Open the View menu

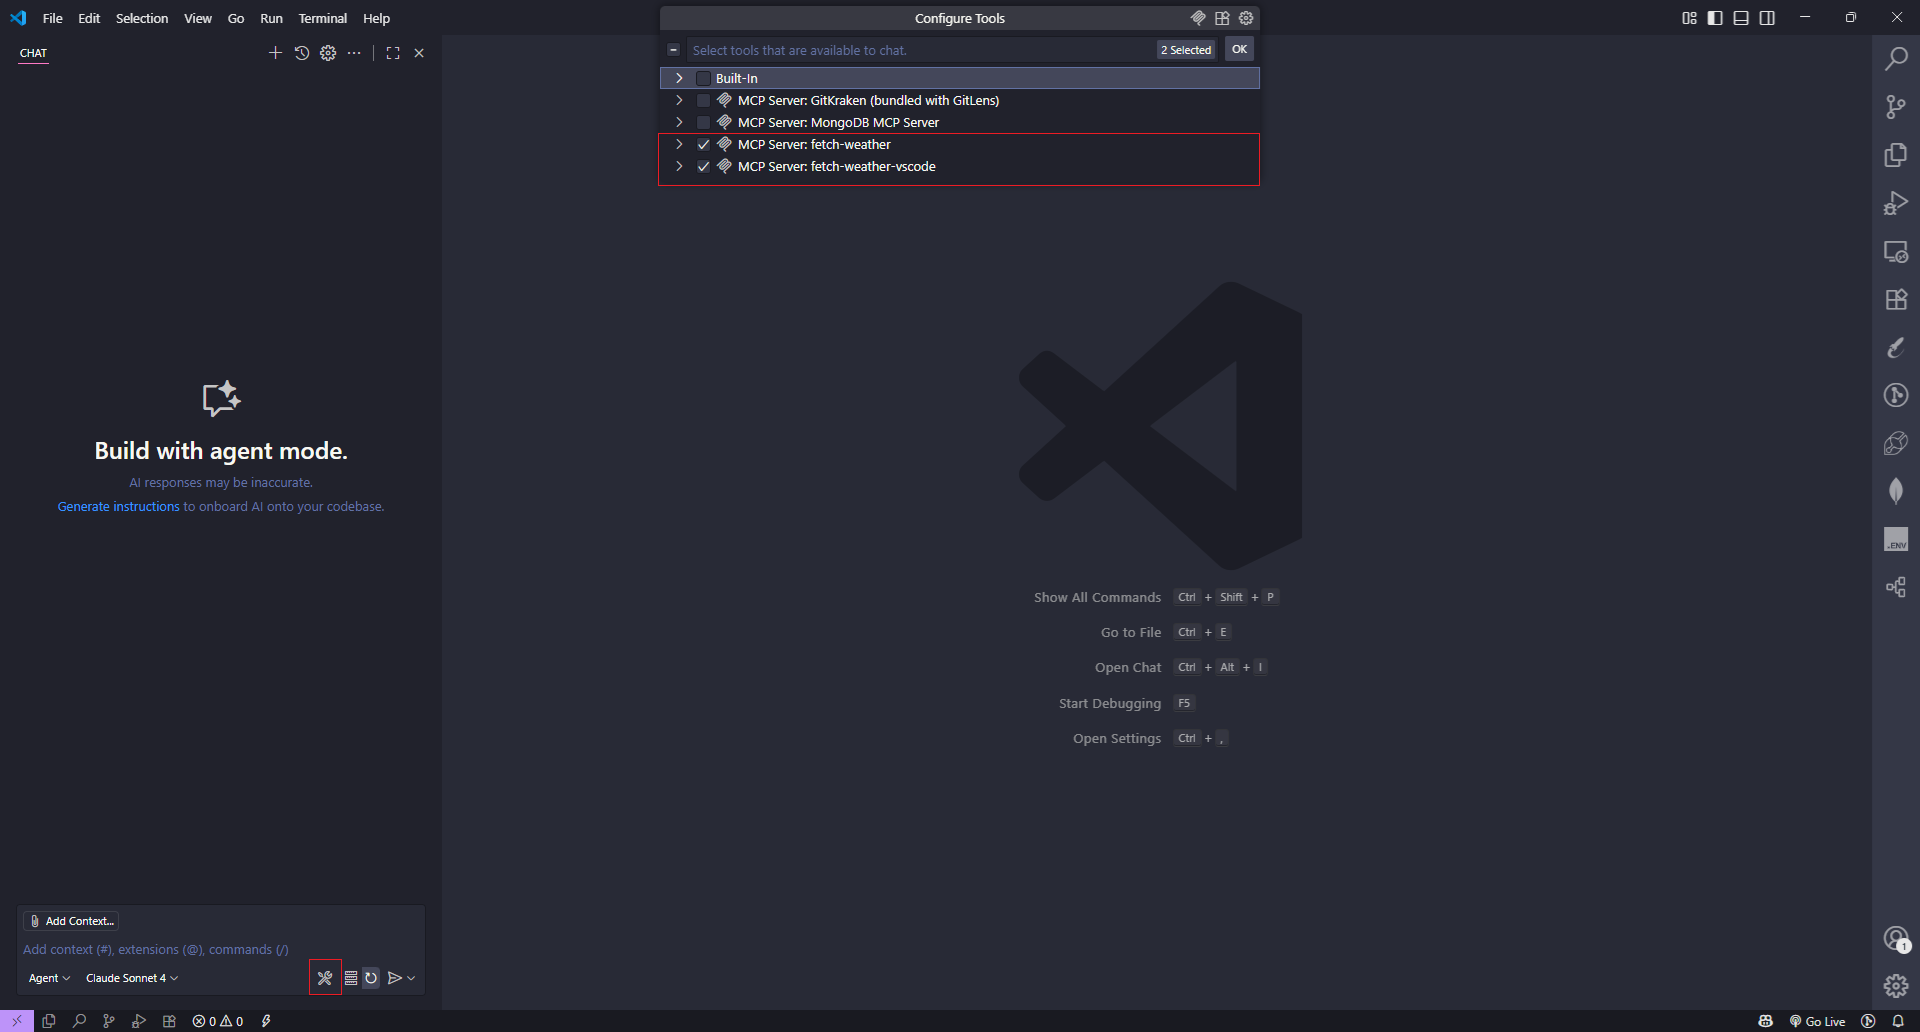click(198, 18)
